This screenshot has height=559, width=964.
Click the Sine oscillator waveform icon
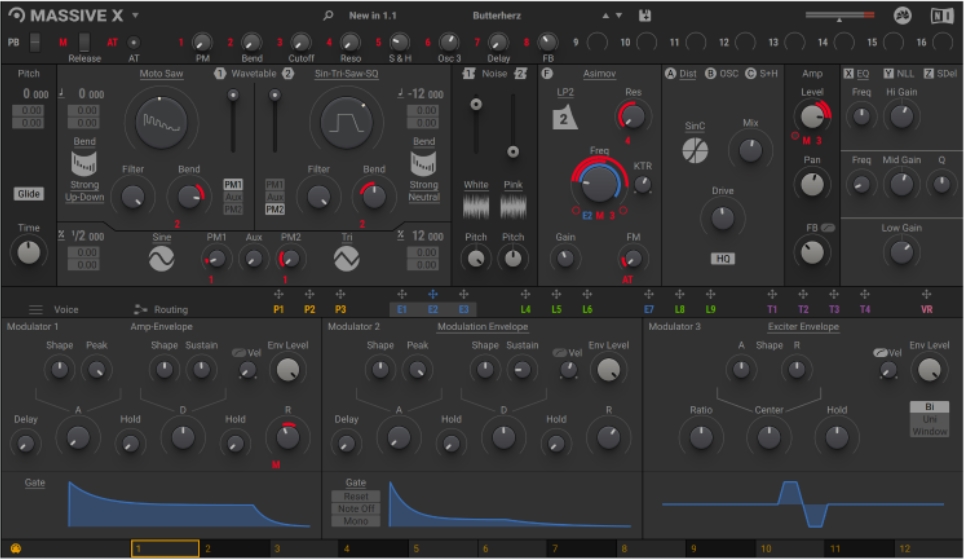pyautogui.click(x=161, y=259)
